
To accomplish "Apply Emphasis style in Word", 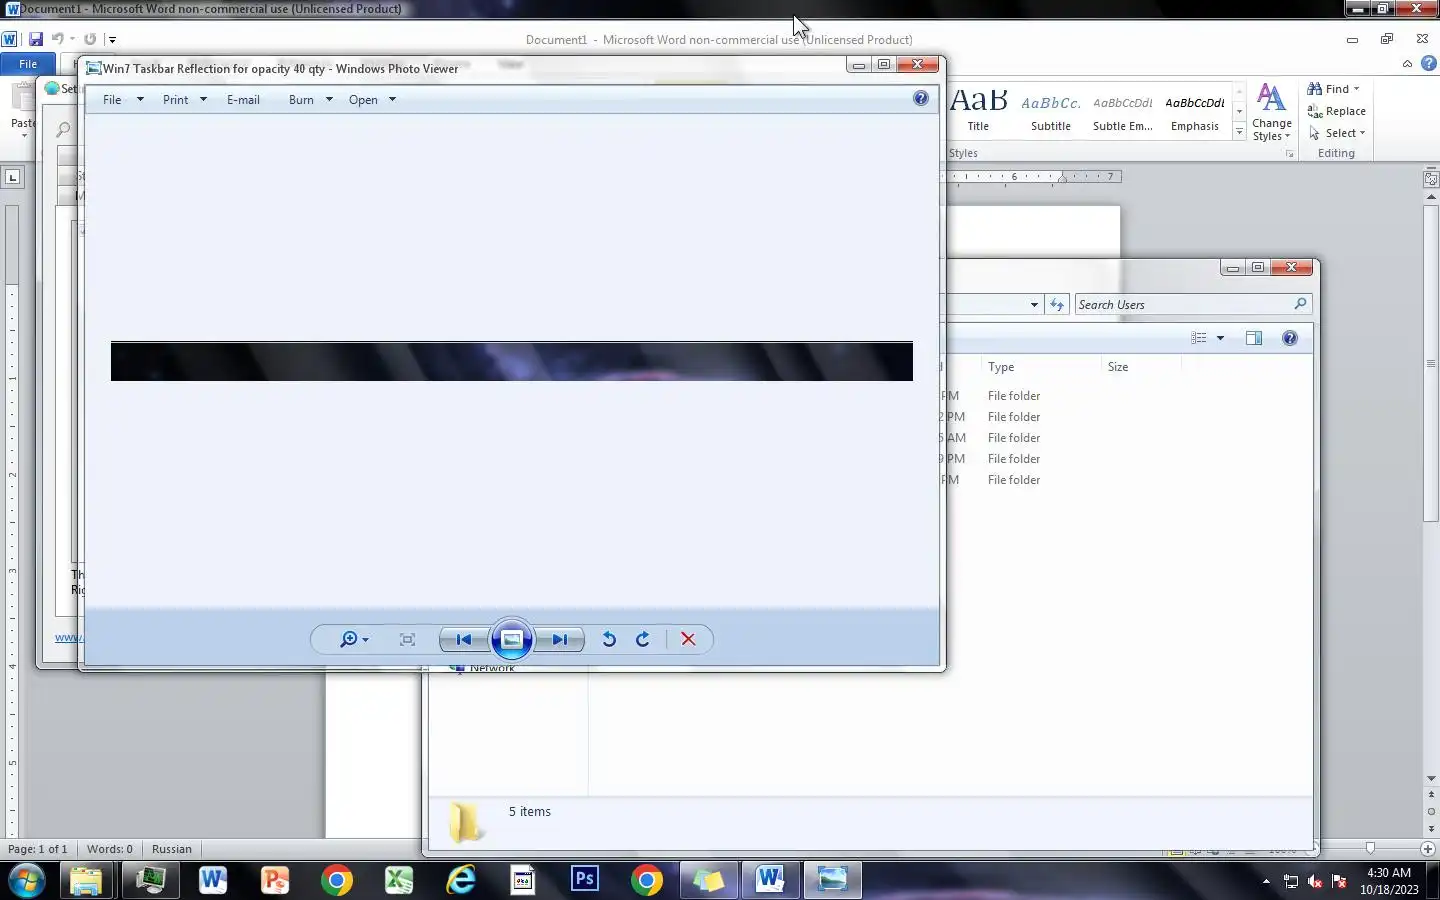I will 1195,110.
